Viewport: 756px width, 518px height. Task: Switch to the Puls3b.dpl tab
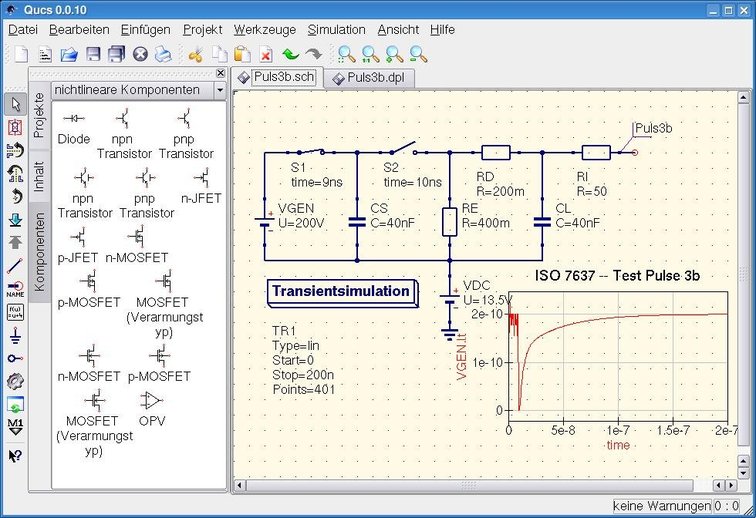pos(371,78)
